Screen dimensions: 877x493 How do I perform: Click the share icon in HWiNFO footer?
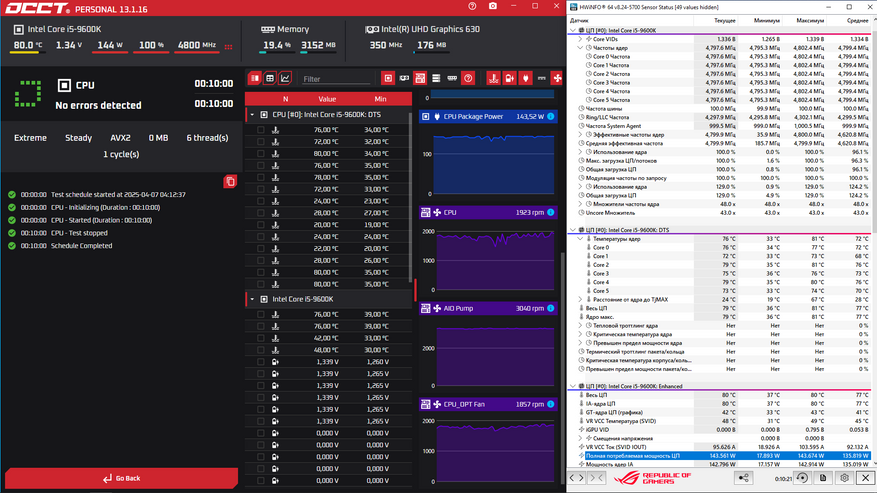click(x=743, y=478)
